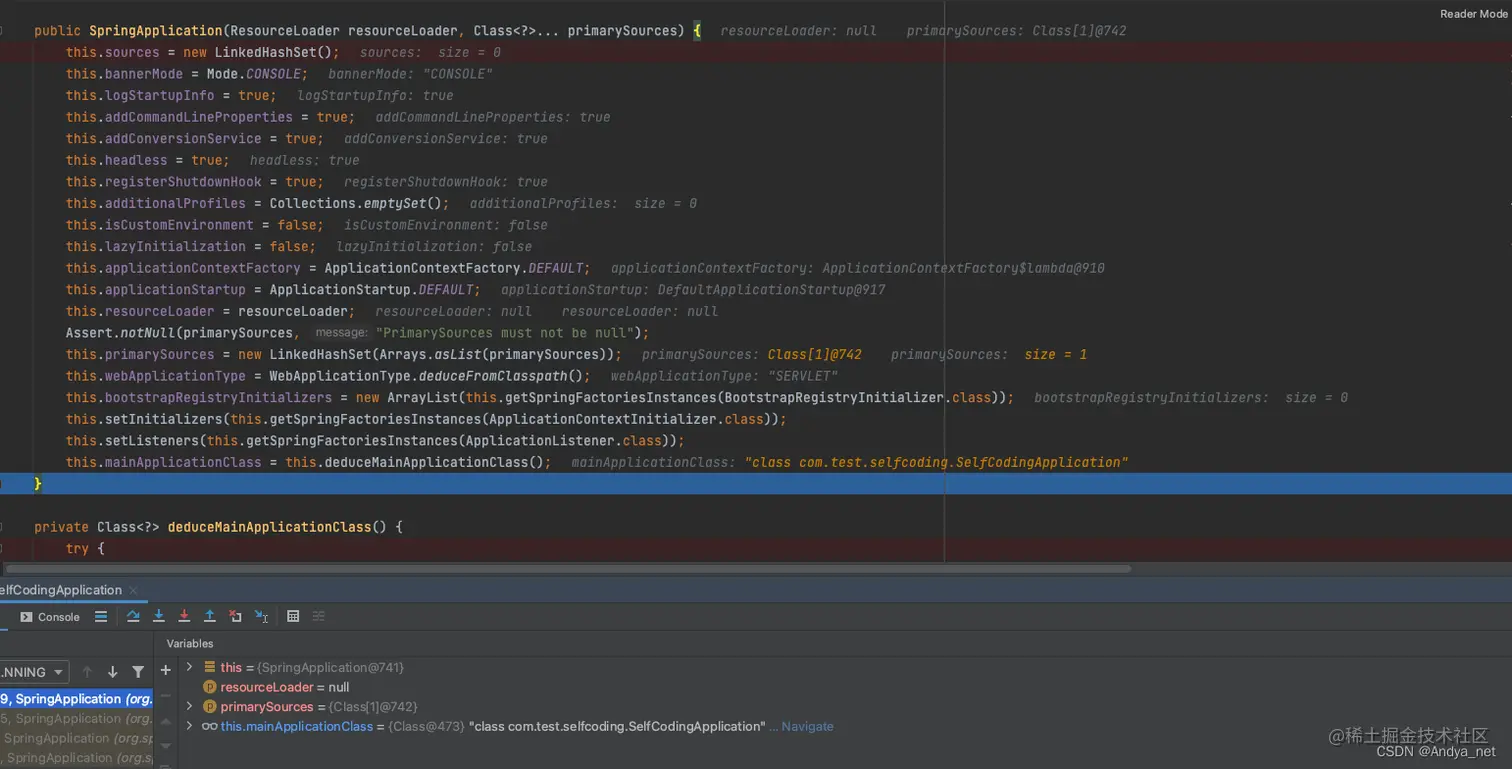
Task: Click the highlighted closing brace execution line
Action: pos(756,484)
